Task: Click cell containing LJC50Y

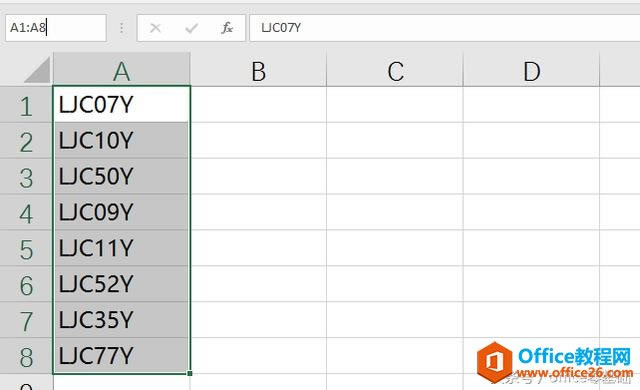Action: click(x=121, y=176)
